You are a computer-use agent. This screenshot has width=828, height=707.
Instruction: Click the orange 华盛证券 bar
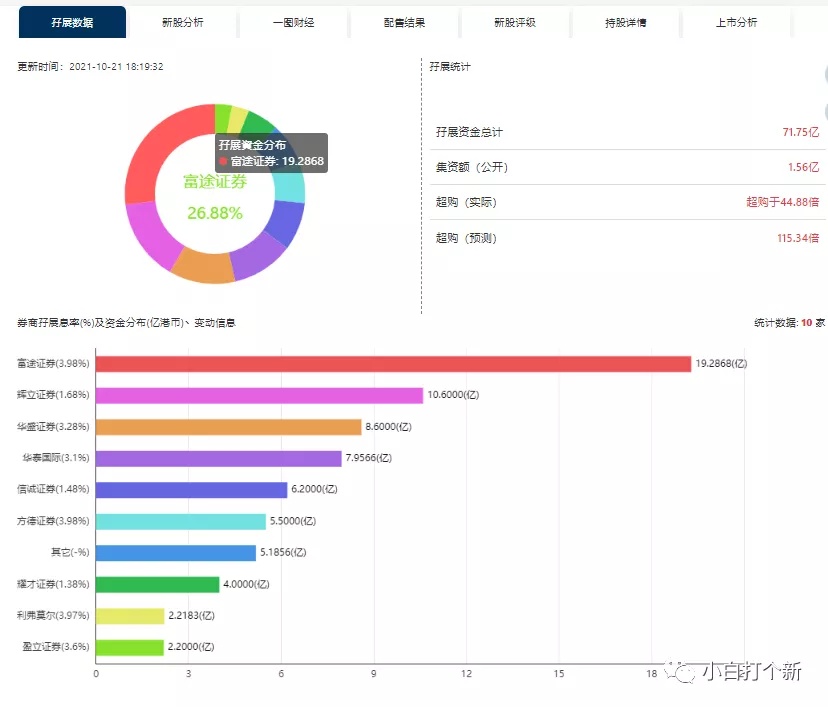click(x=229, y=427)
